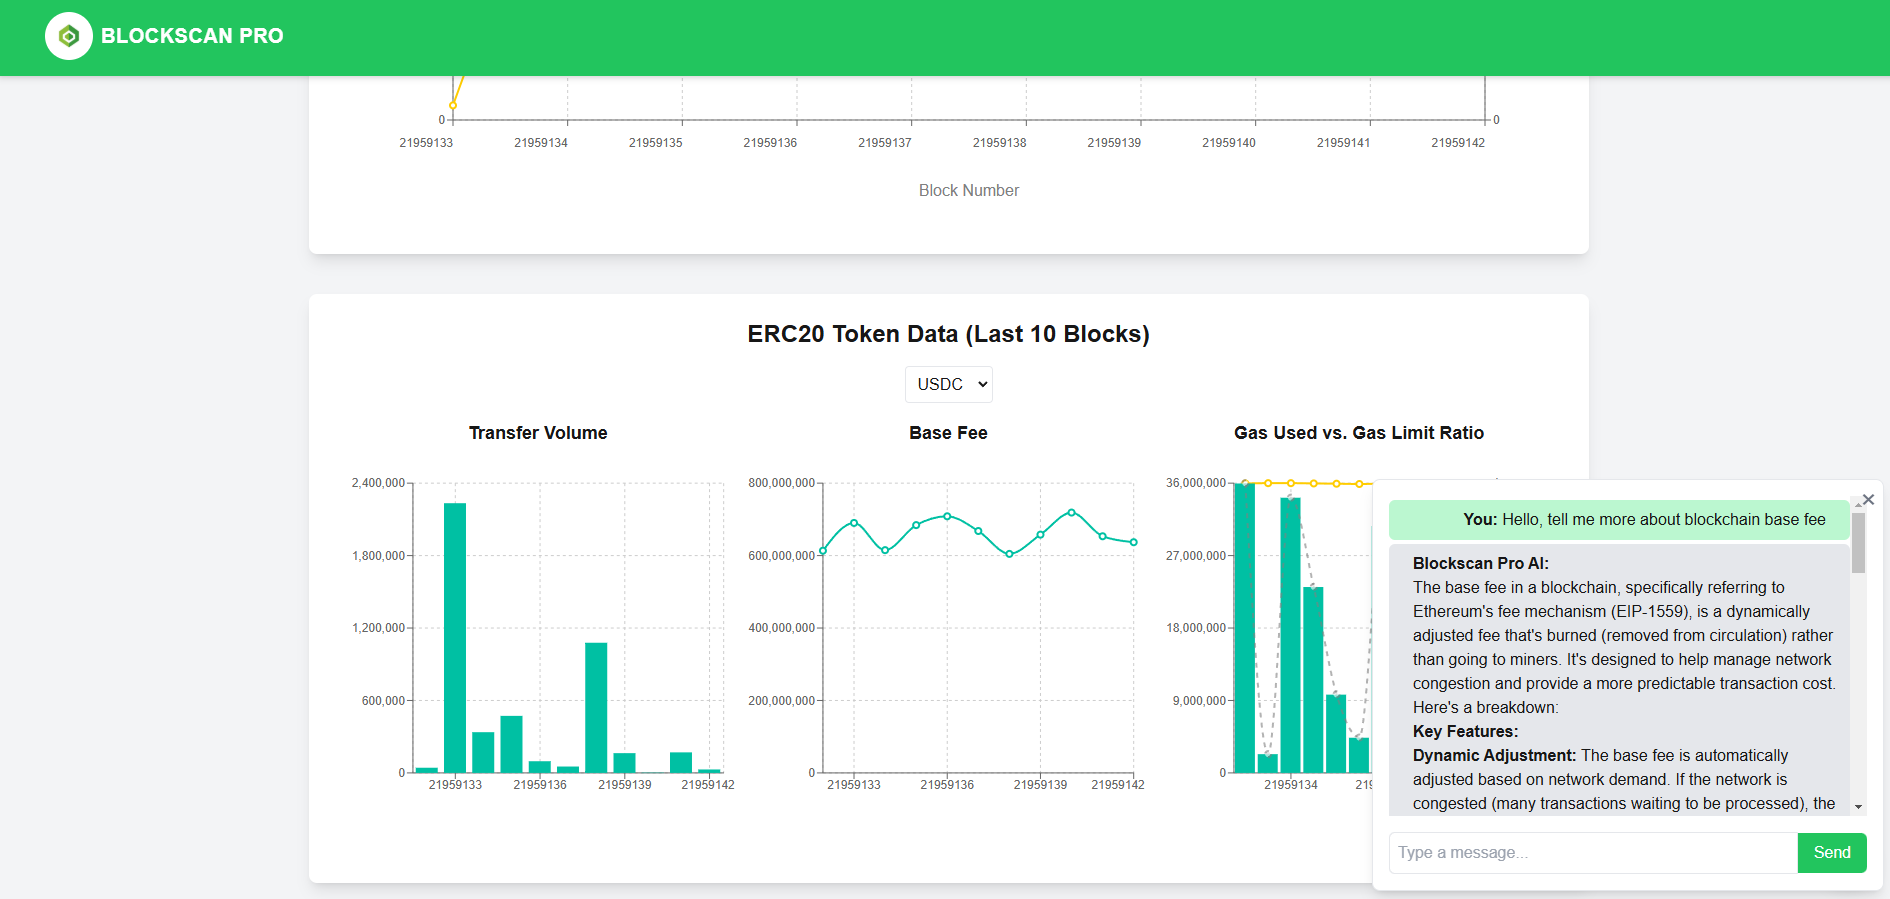Focus the 'Type a message' input field

point(1593,853)
